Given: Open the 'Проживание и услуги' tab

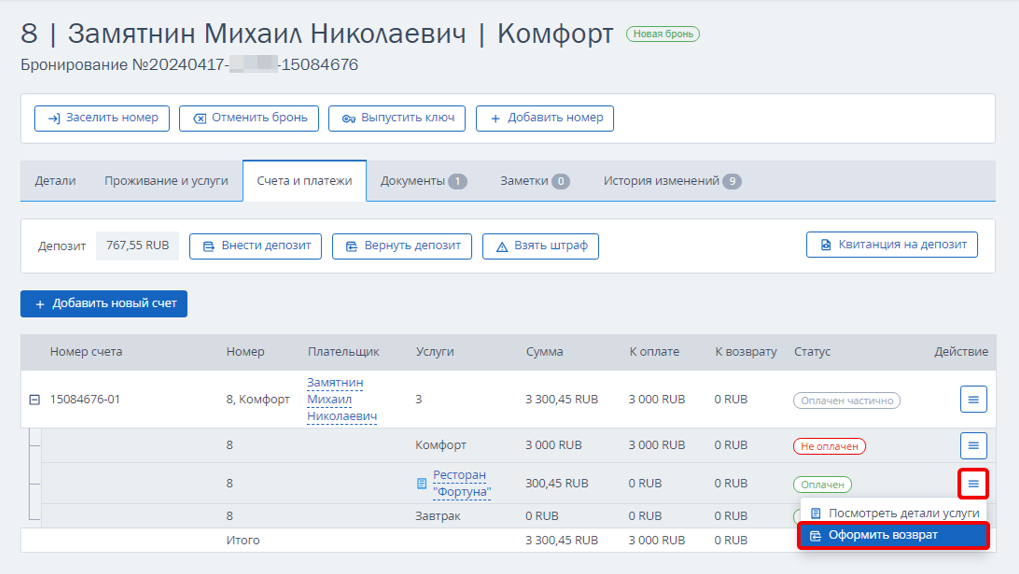Looking at the screenshot, I should (166, 181).
